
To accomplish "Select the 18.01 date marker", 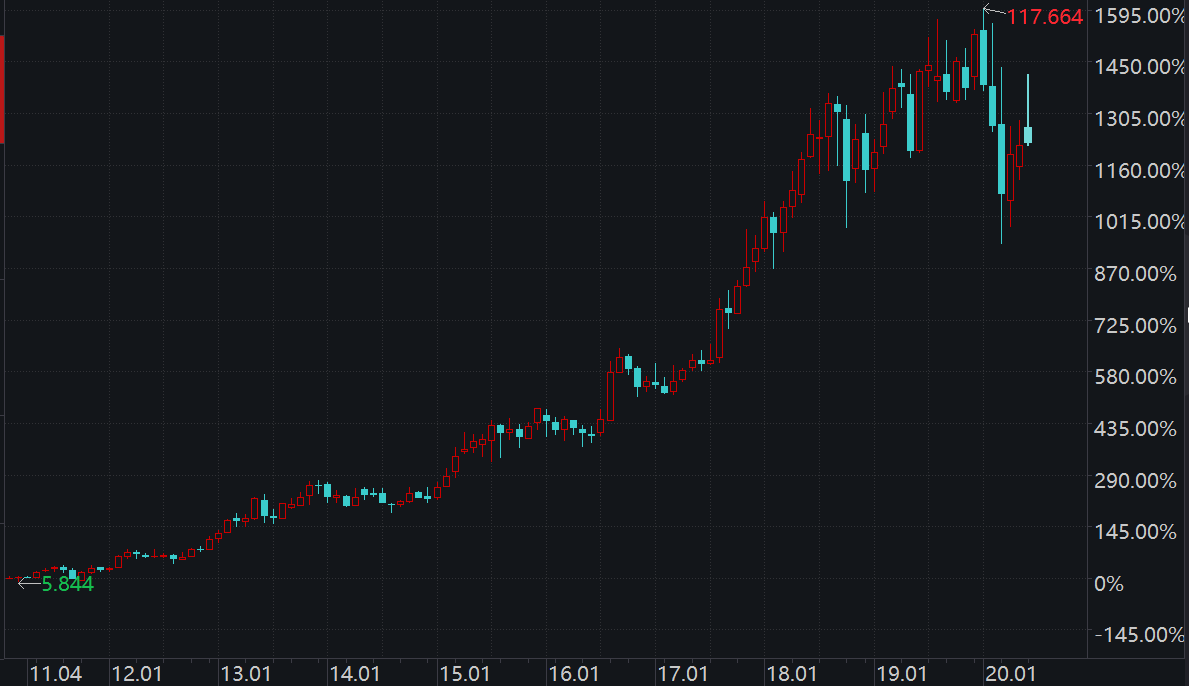I will tap(793, 673).
